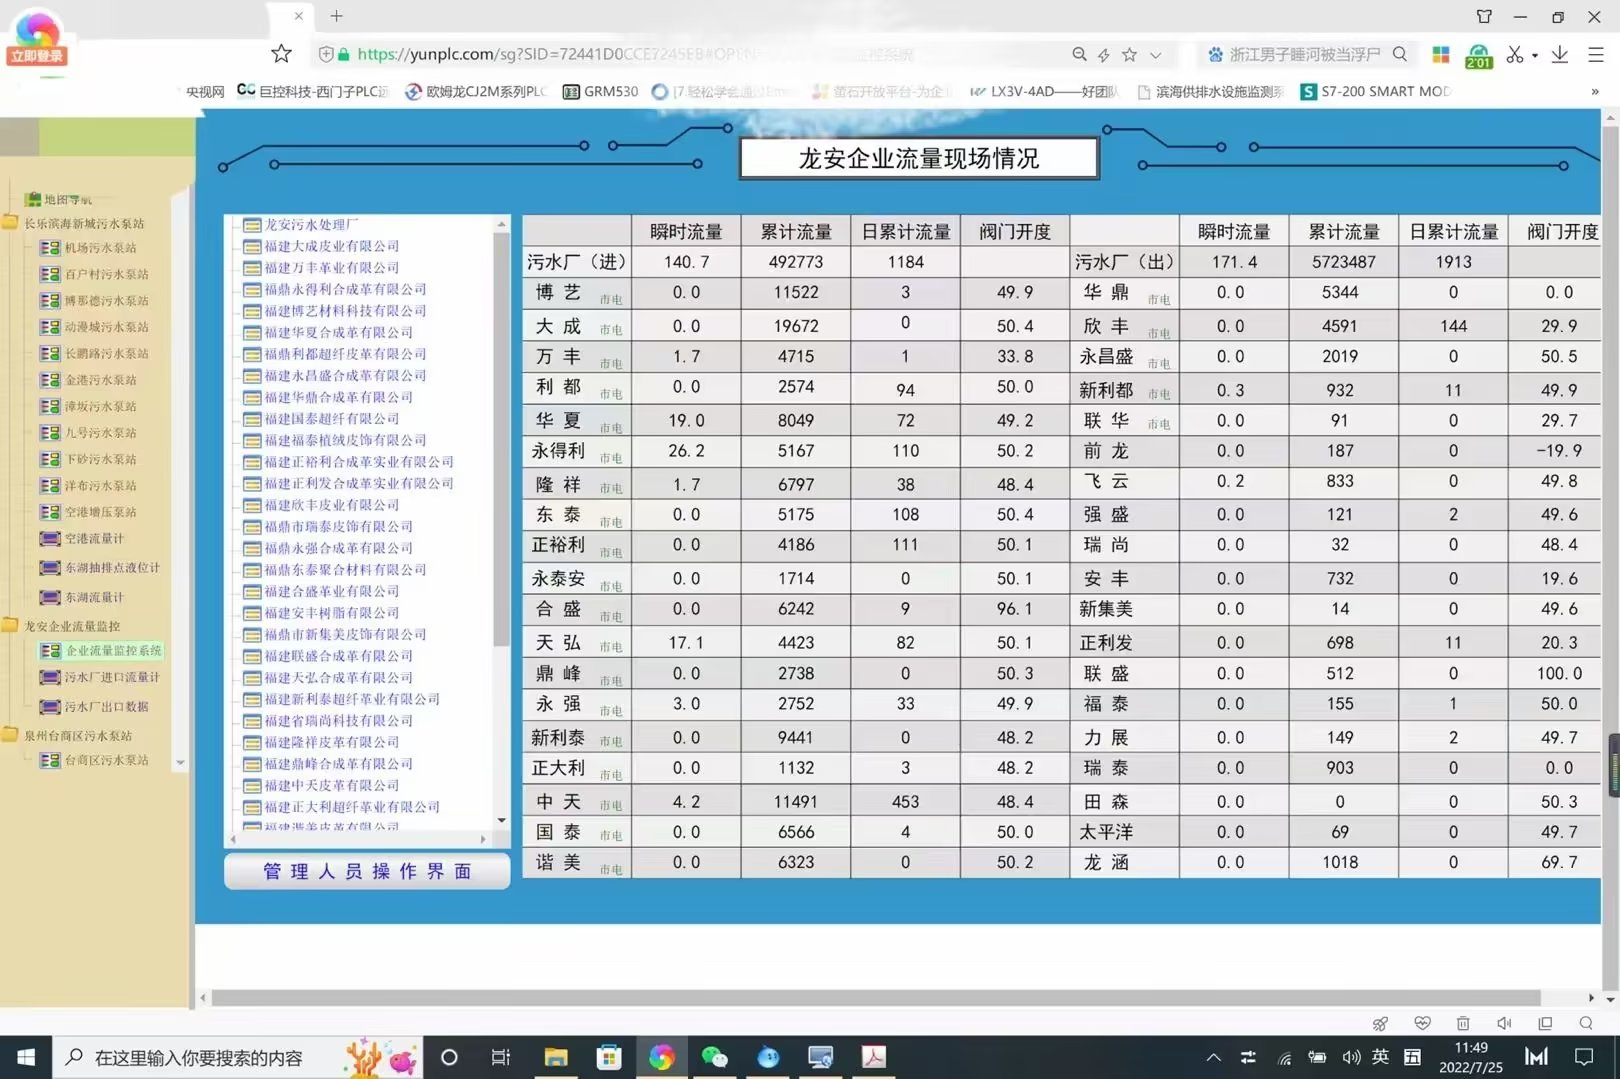Image resolution: width=1620 pixels, height=1079 pixels.
Task: Click the colorful apps grid extension icon
Action: point(1441,55)
